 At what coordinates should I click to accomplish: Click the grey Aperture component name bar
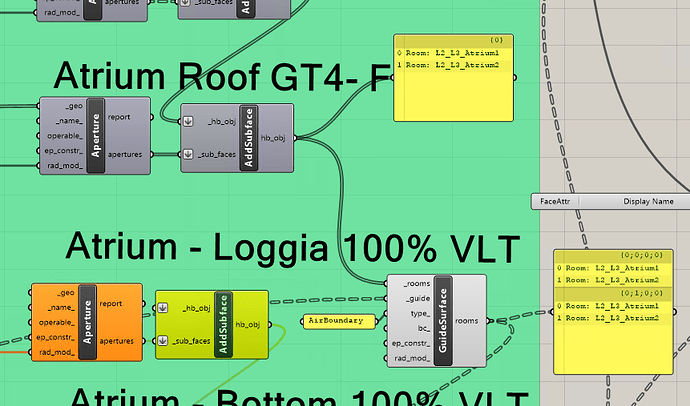click(x=95, y=135)
